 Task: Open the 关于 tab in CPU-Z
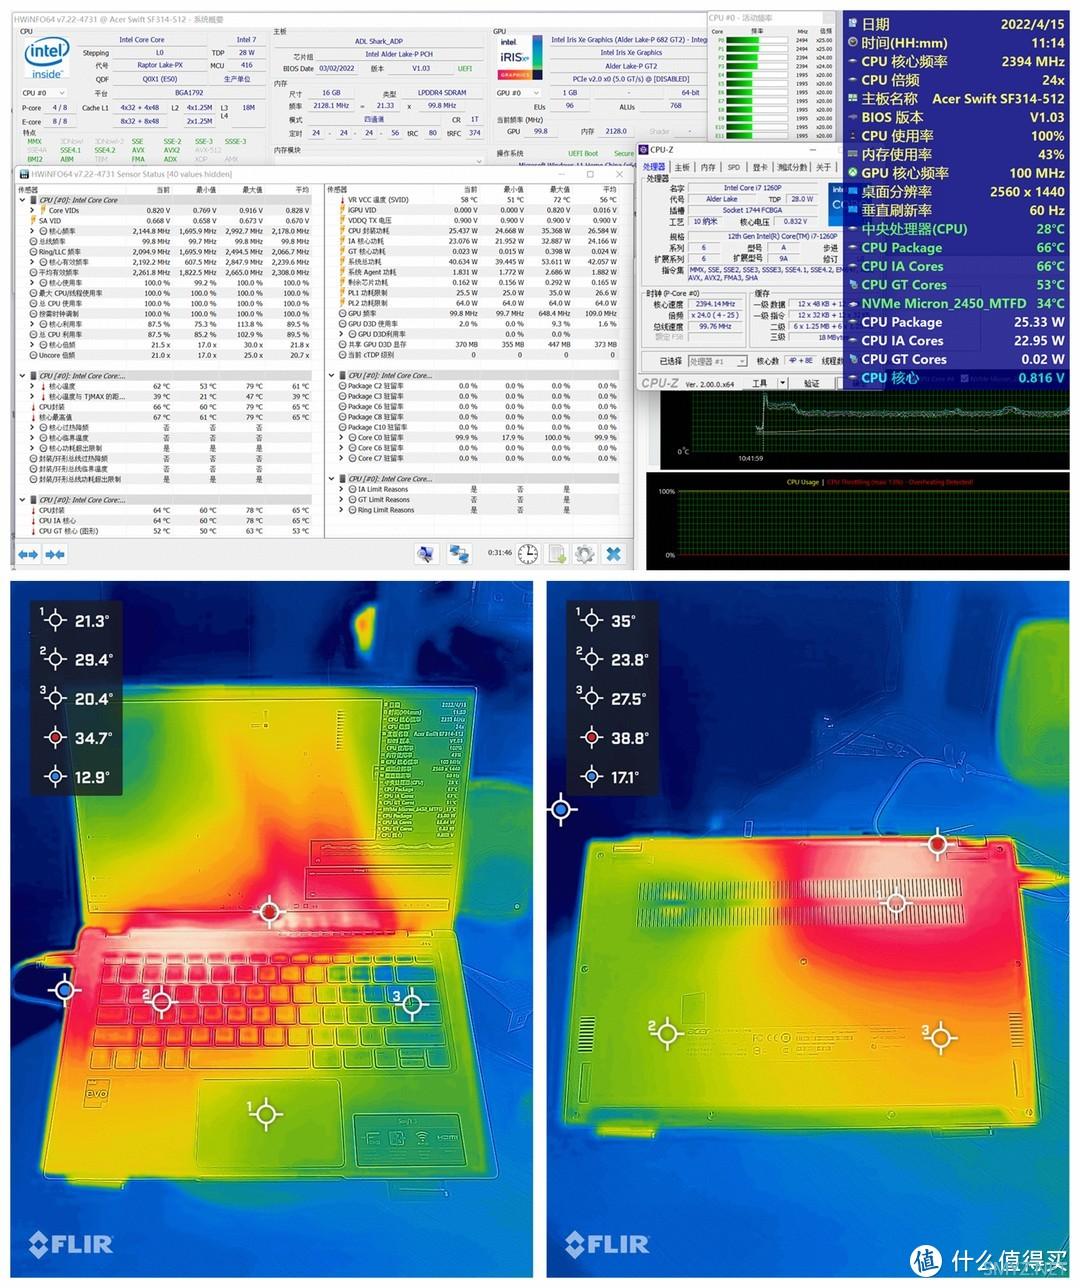823,168
